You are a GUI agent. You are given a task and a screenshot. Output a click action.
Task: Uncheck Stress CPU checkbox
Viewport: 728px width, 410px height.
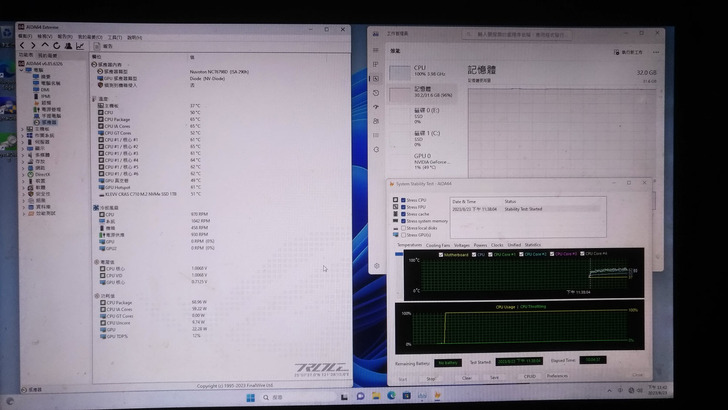(x=403, y=200)
